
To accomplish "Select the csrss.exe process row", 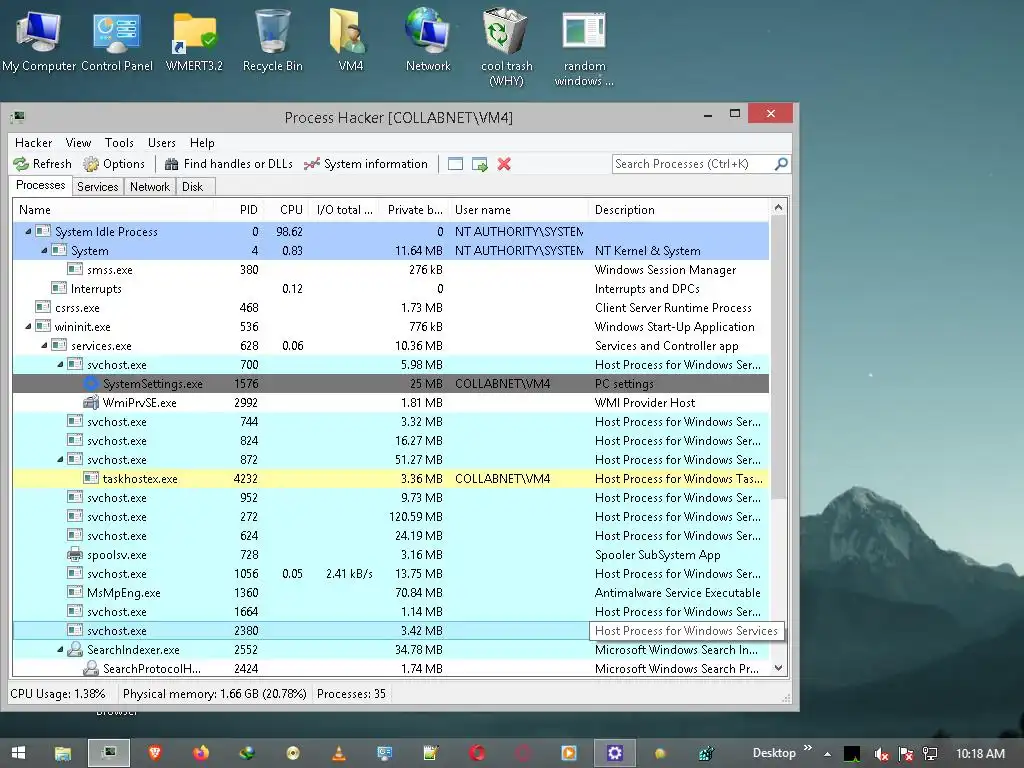I will [391, 308].
